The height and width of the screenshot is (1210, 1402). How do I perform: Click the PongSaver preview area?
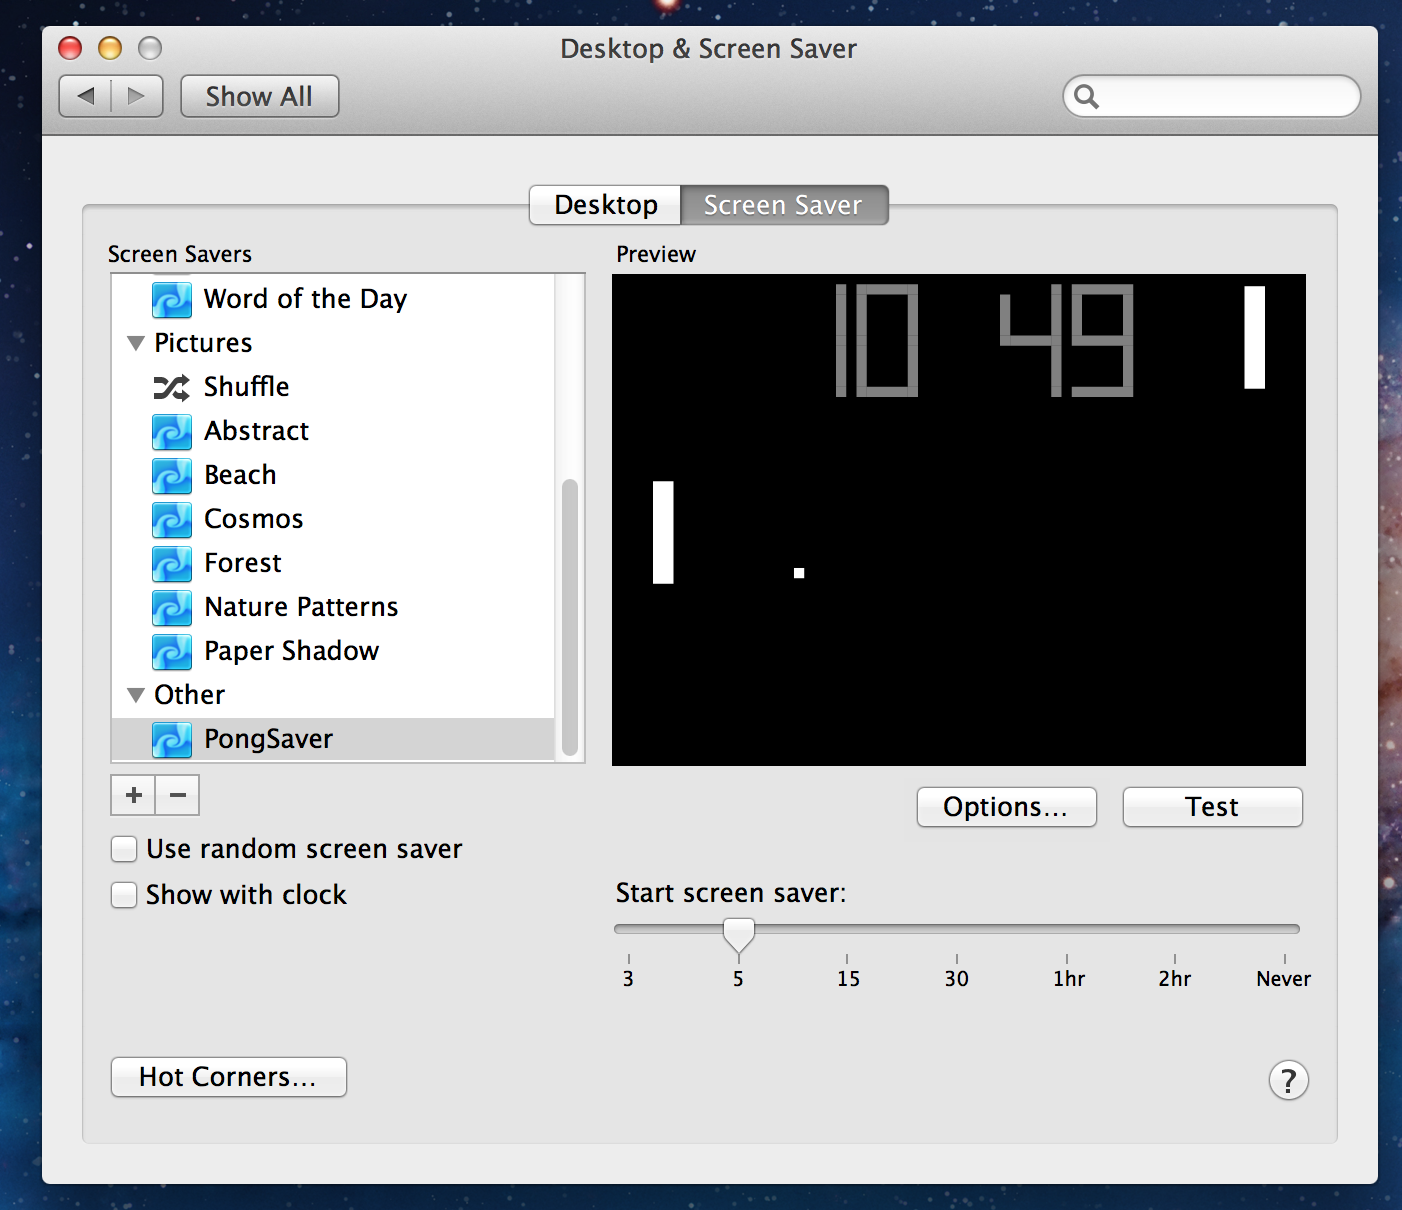pos(959,520)
